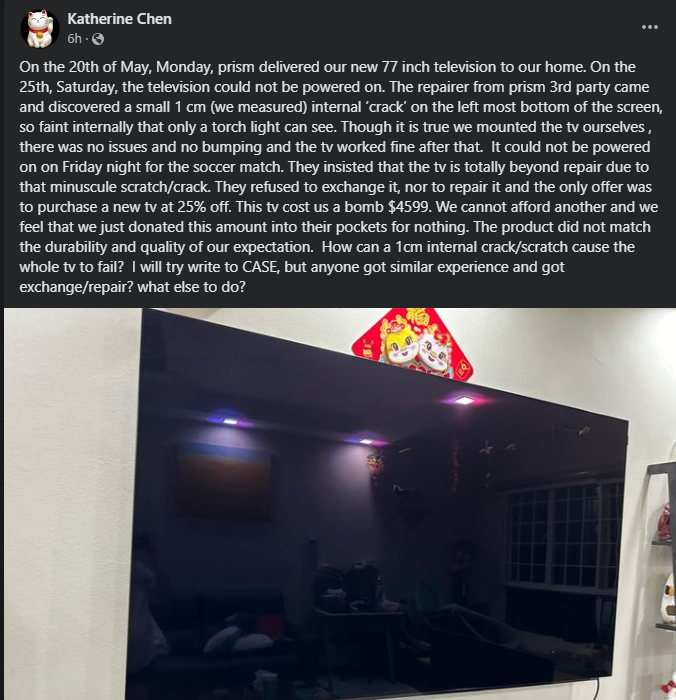Open the attached television photo
The image size is (676, 700).
tap(340, 504)
